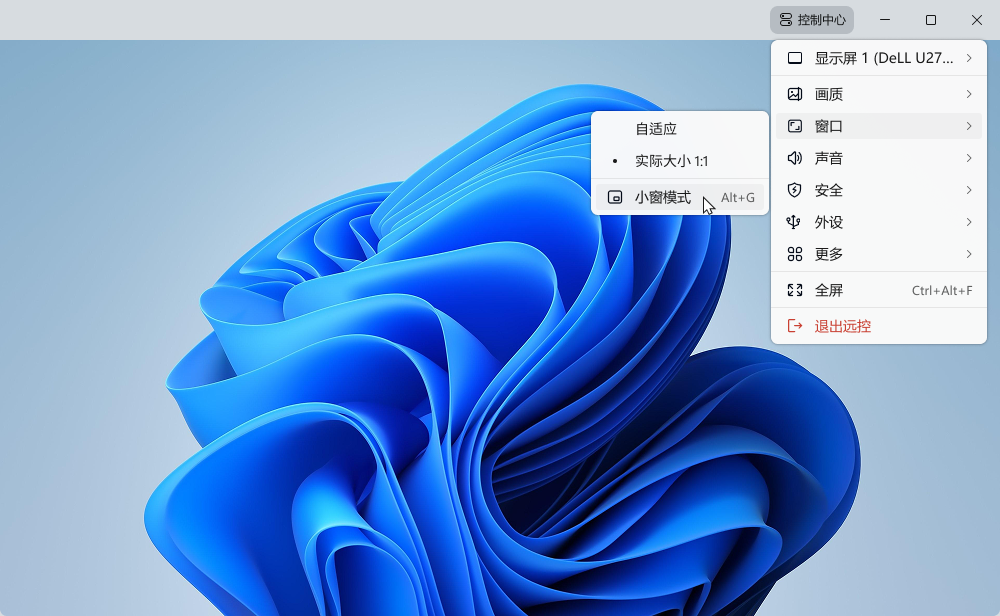Click the 声音 speaker icon
This screenshot has width=1000, height=616.
(795, 158)
